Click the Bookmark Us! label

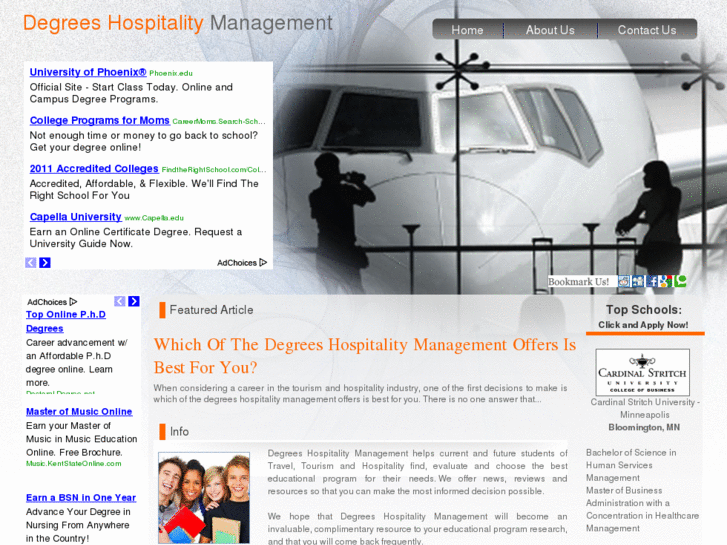tap(579, 282)
